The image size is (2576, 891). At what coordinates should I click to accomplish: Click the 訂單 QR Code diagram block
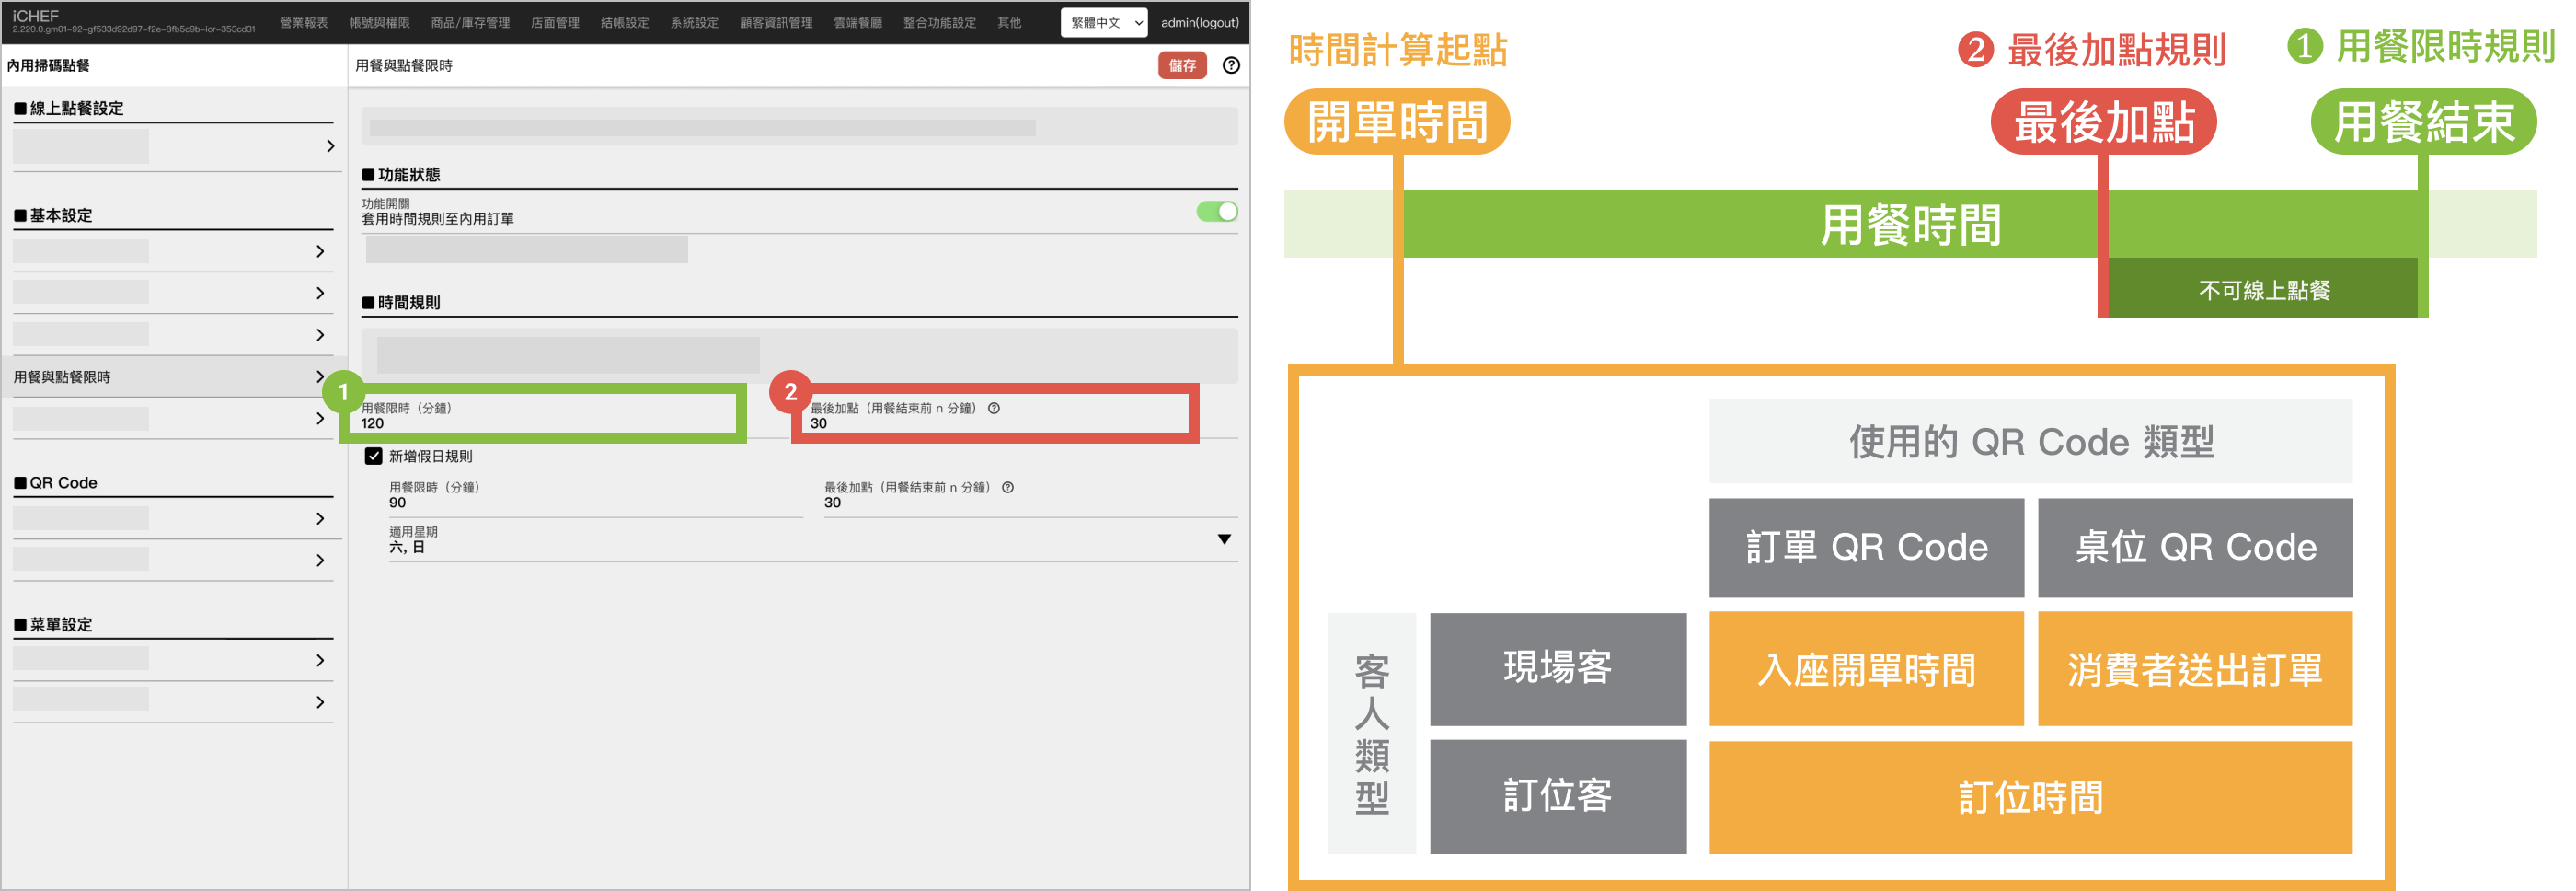pos(1866,547)
